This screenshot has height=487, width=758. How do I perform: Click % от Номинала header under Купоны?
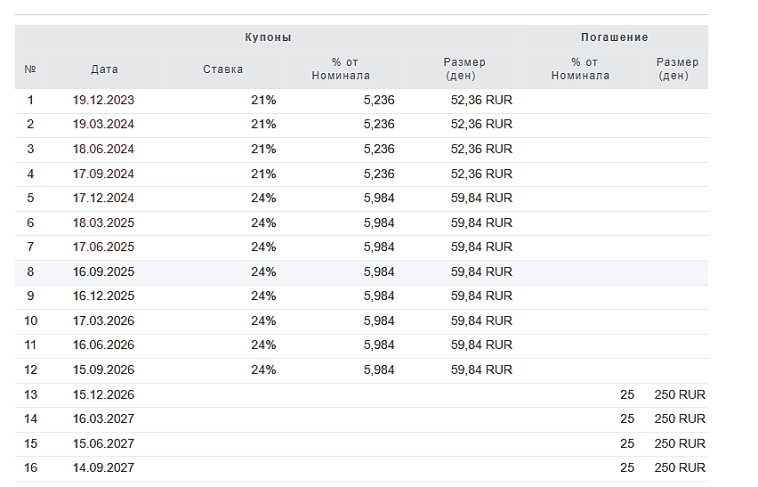tap(340, 69)
